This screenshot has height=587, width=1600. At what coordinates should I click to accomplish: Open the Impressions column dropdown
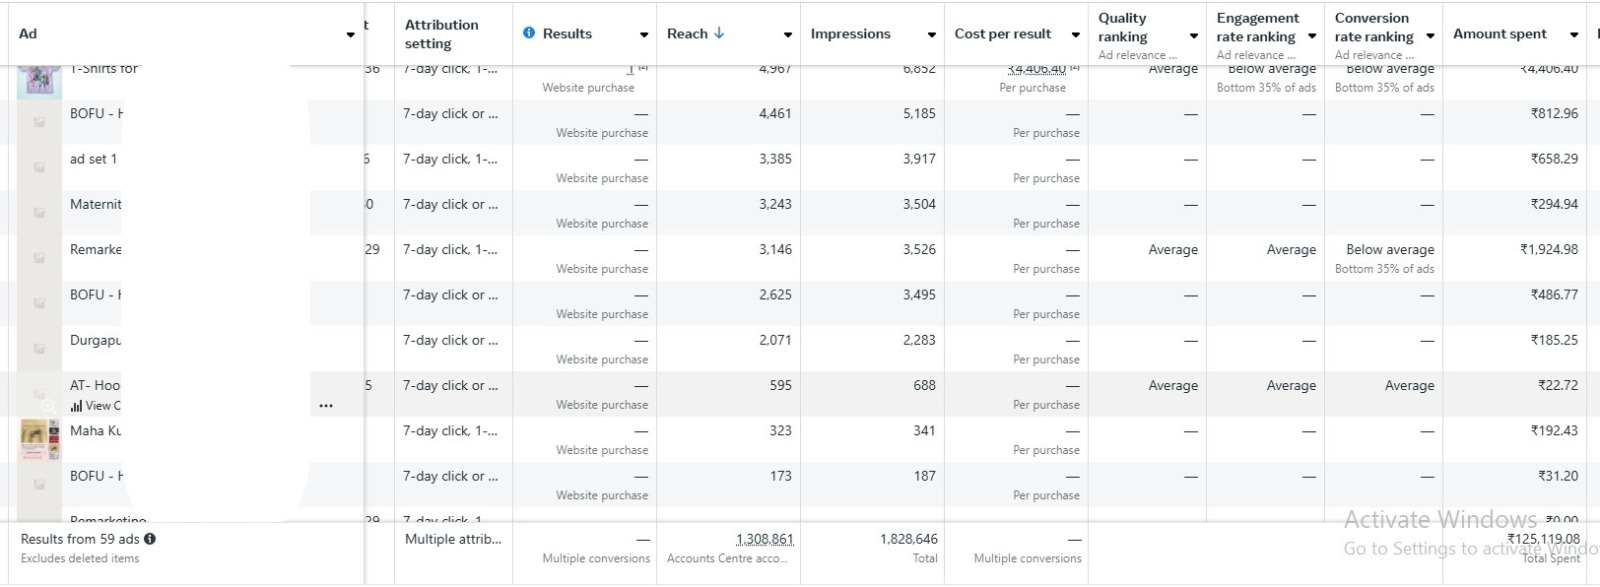pyautogui.click(x=931, y=35)
